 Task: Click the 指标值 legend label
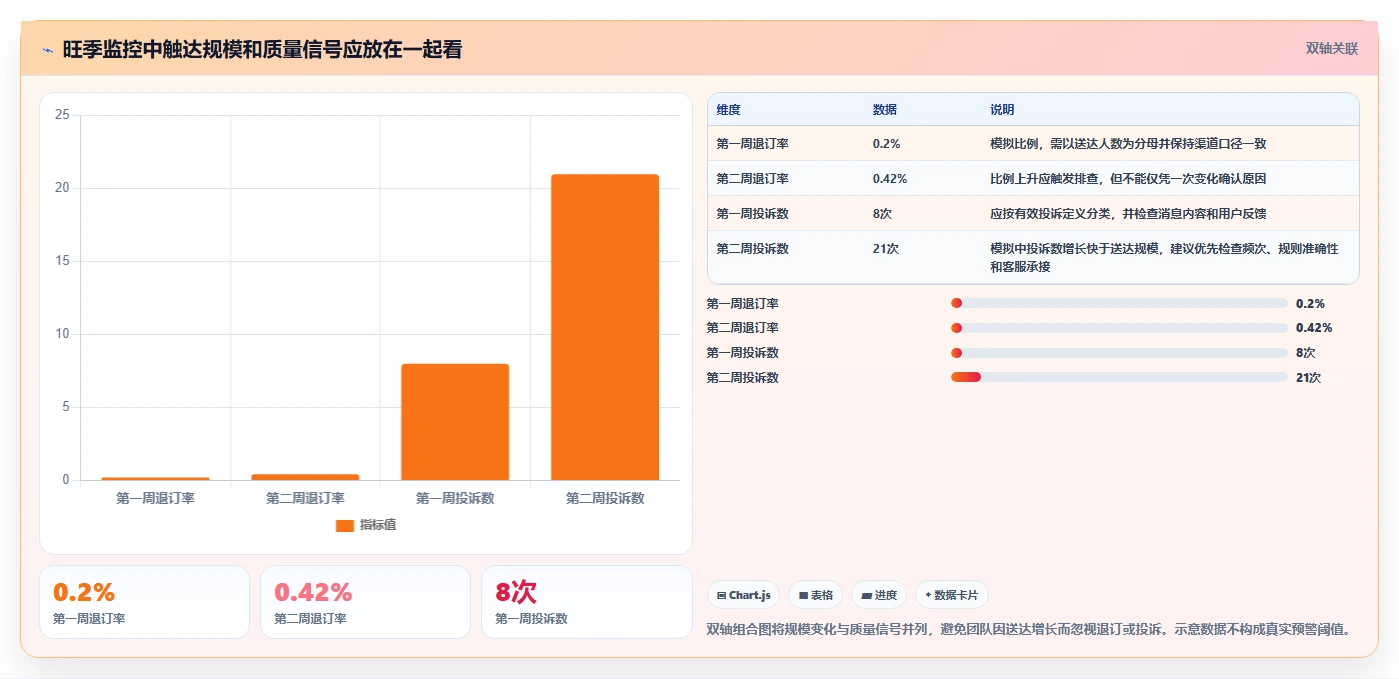pos(378,525)
